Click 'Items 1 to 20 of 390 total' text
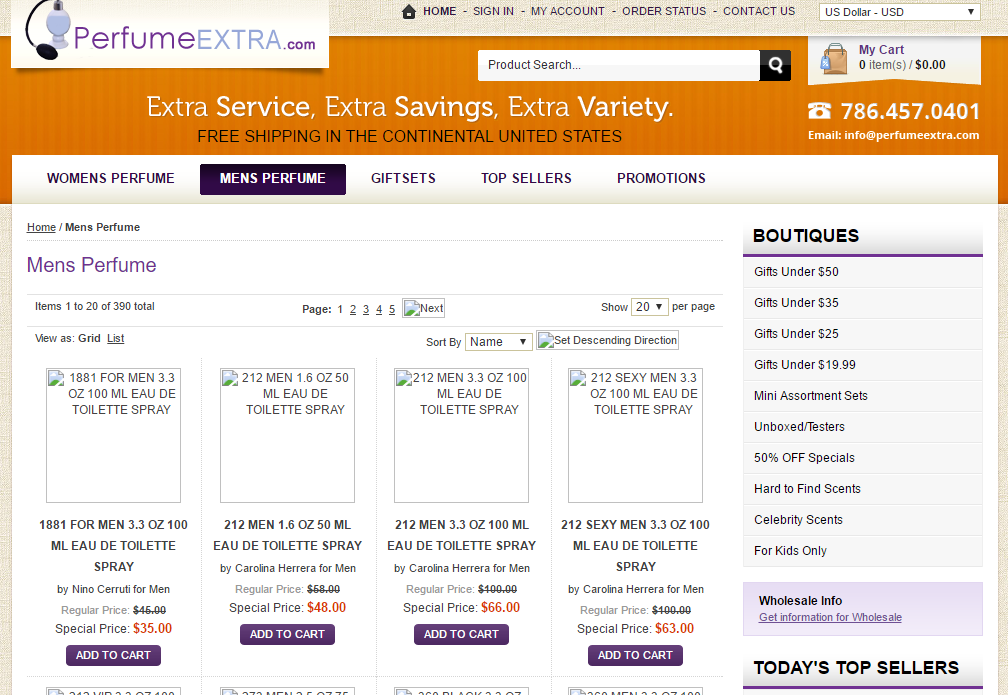1008x695 pixels. pyautogui.click(x=94, y=306)
